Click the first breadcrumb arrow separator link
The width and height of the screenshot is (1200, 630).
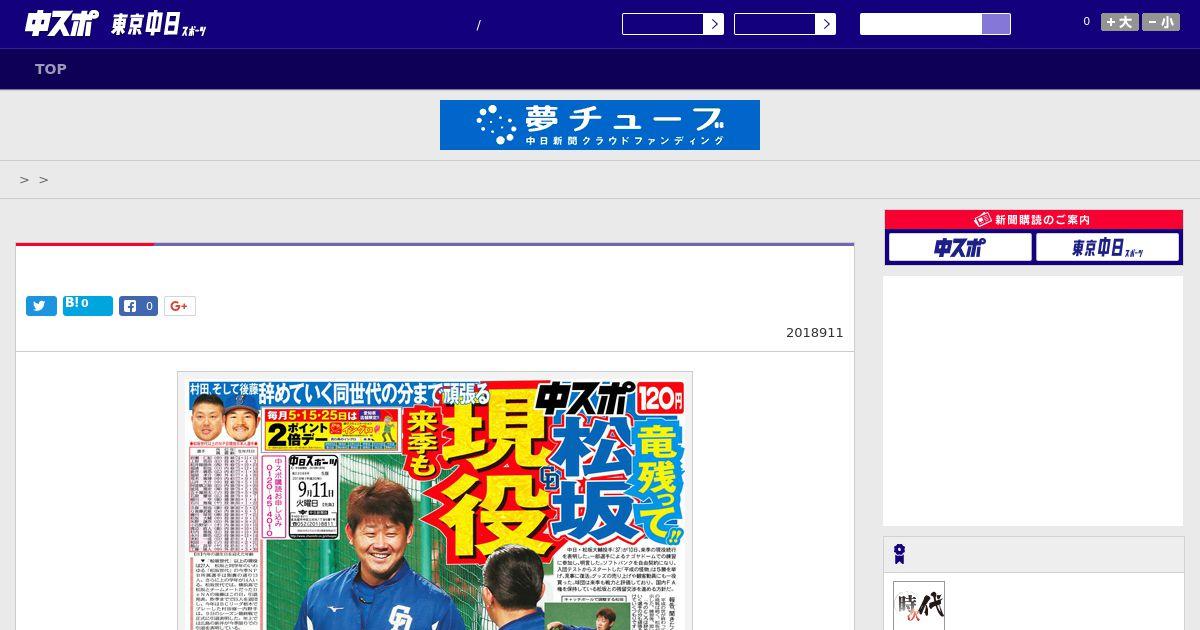coord(24,180)
